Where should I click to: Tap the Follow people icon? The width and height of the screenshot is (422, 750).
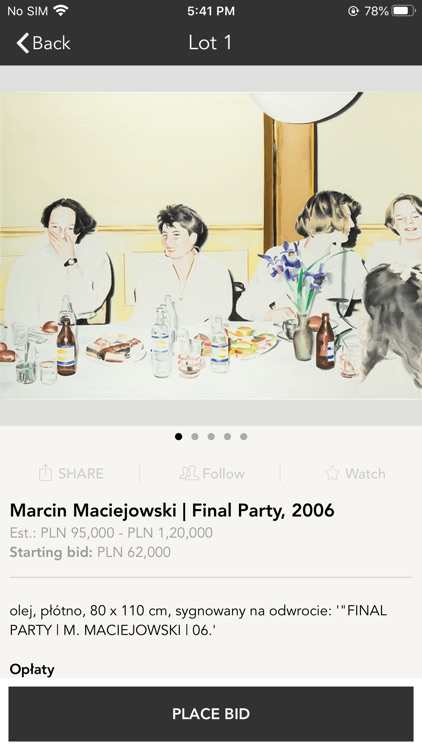(x=189, y=473)
